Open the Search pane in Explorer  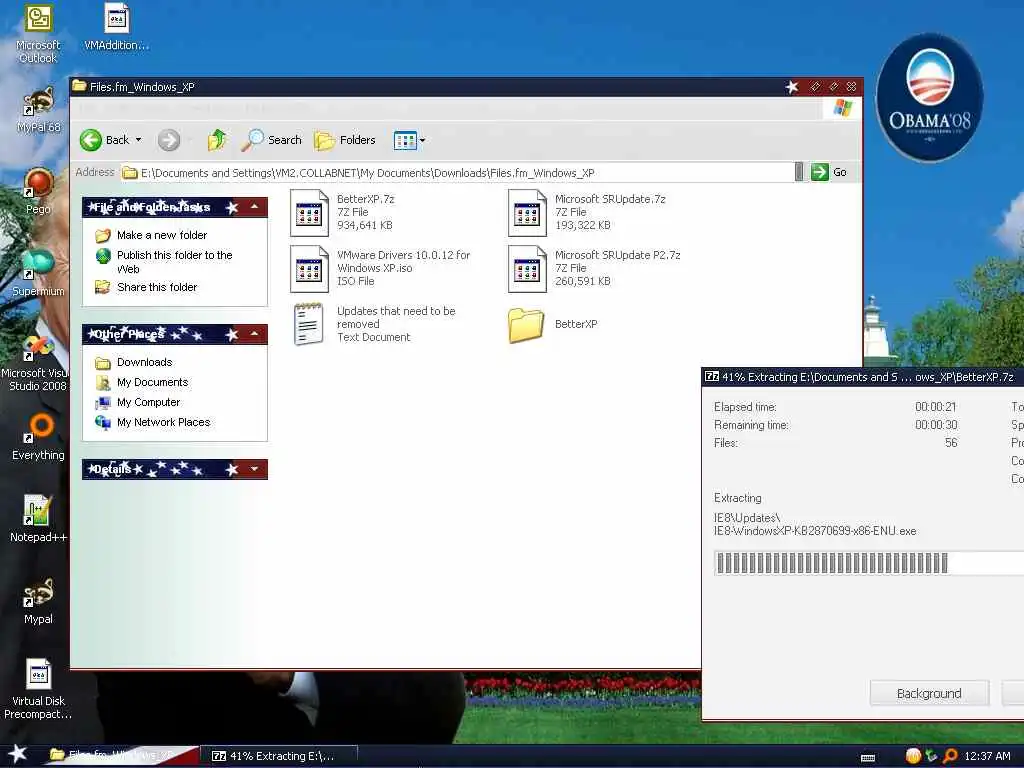[x=271, y=140]
